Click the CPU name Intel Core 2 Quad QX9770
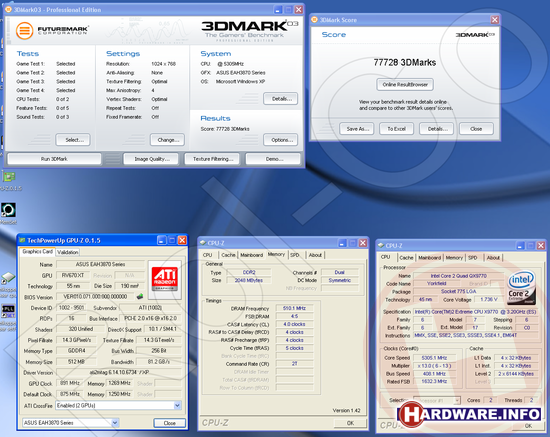 coord(458,276)
